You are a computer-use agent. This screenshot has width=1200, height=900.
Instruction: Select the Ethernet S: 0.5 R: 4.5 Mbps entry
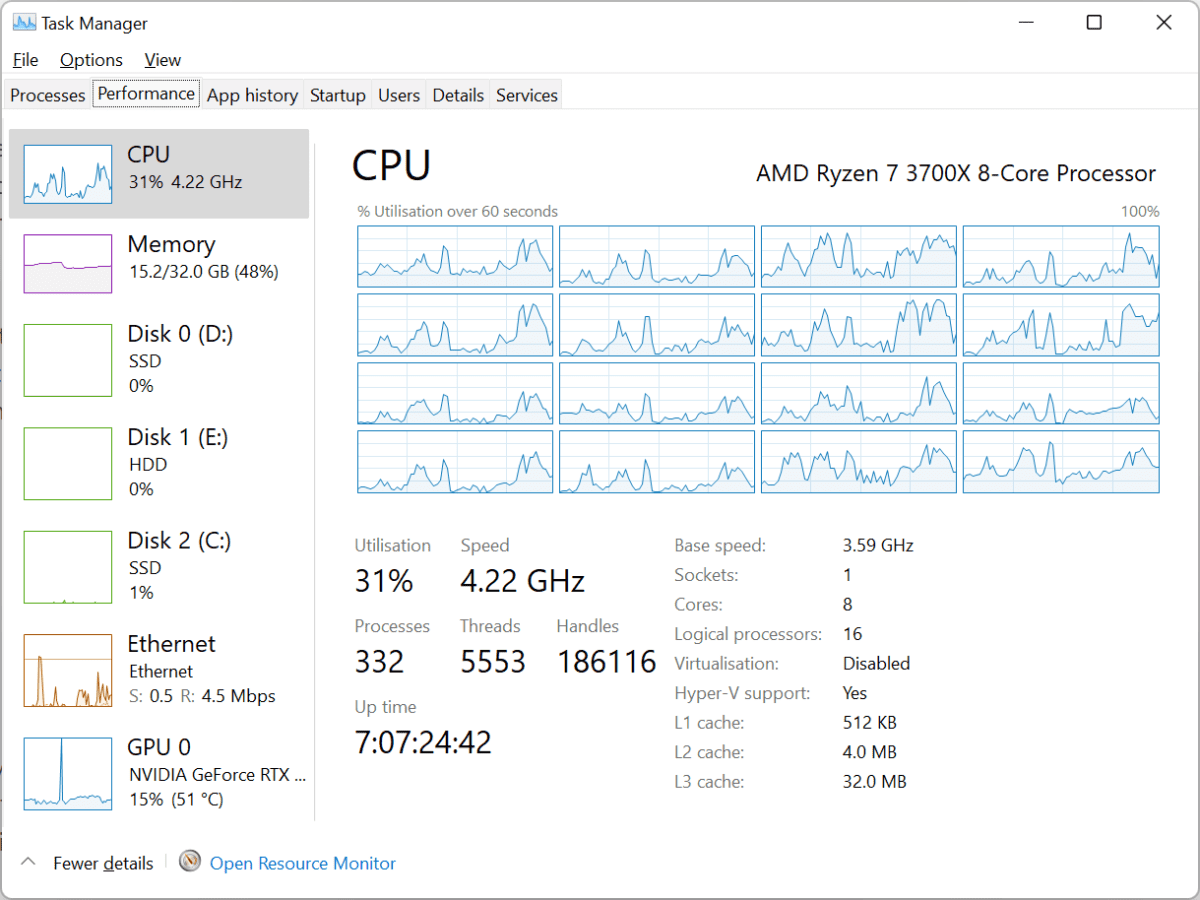click(x=159, y=670)
